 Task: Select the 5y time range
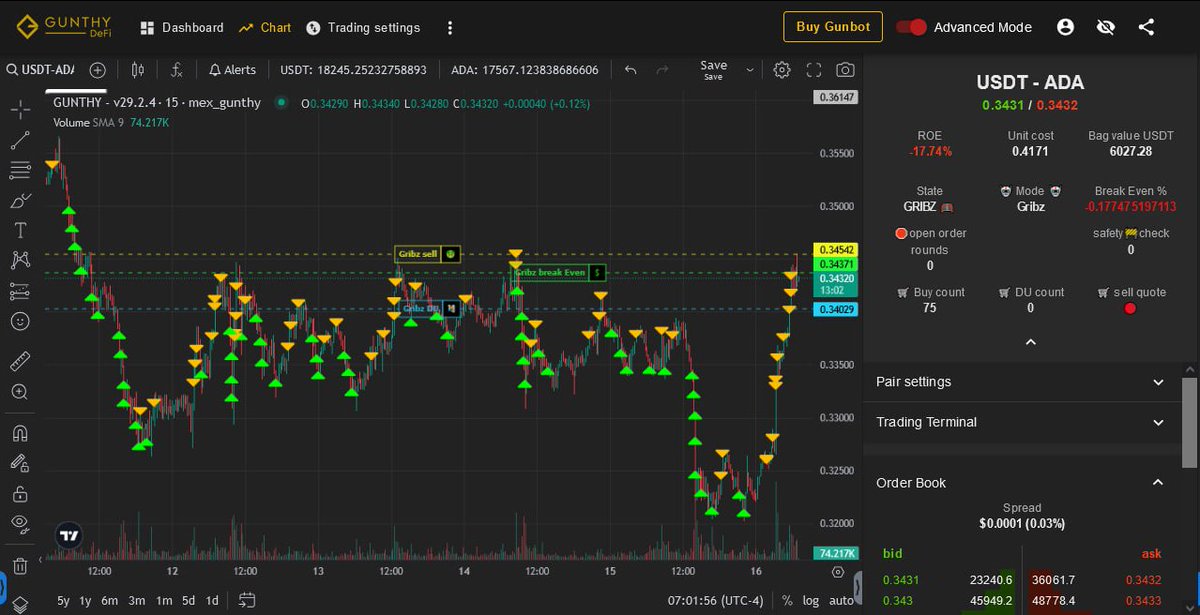63,600
